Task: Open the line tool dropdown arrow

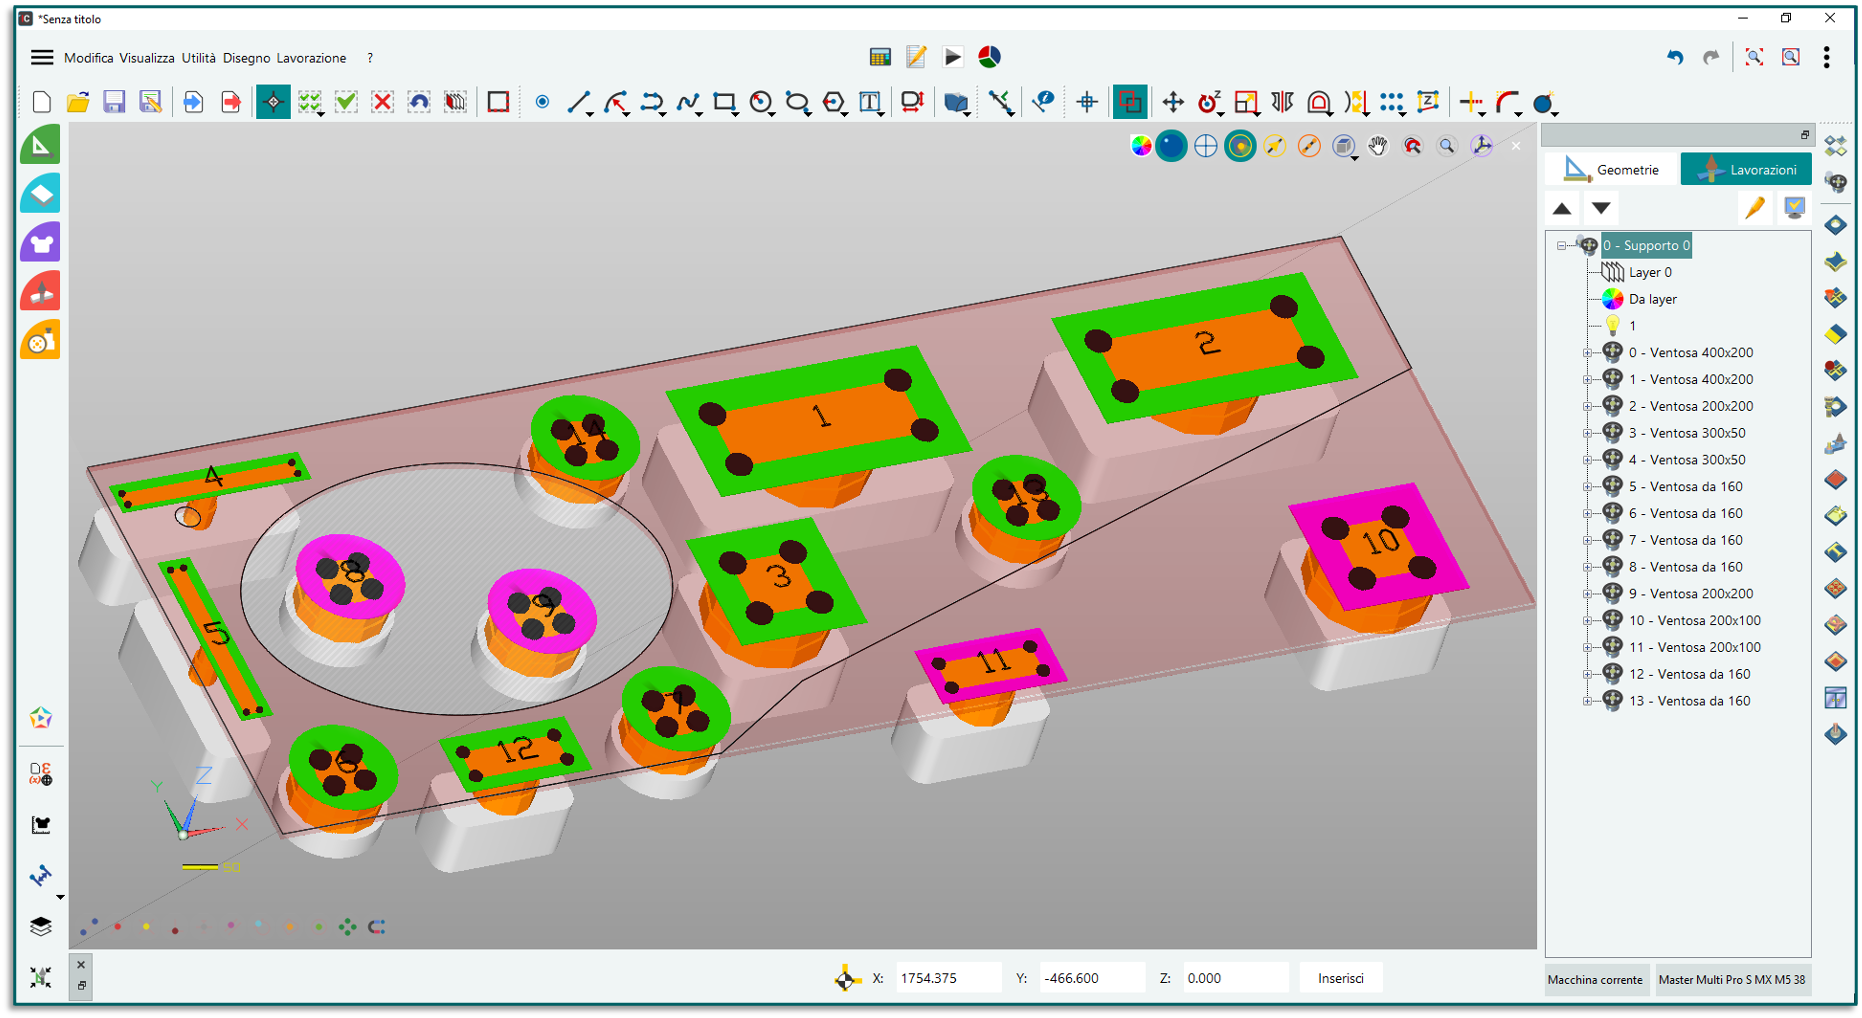Action: pos(590,114)
